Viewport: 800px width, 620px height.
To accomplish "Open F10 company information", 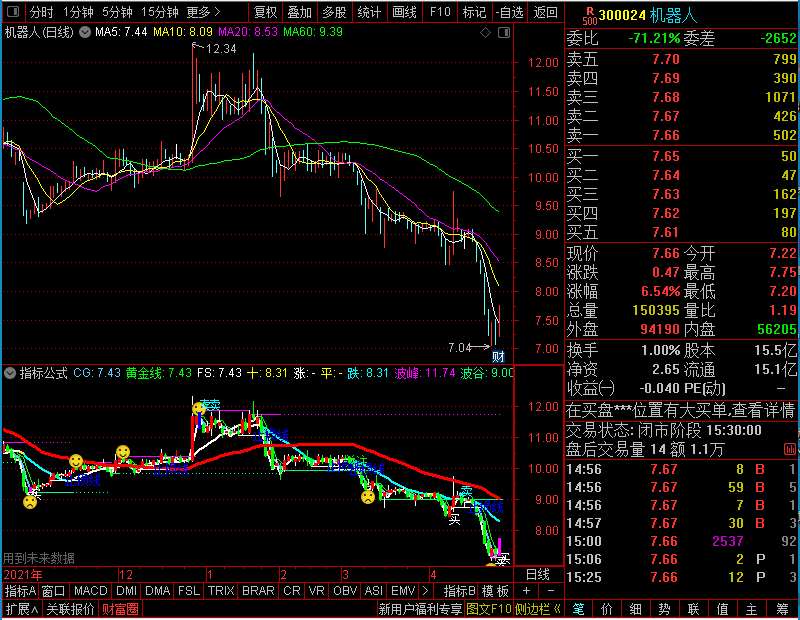I will coord(440,12).
